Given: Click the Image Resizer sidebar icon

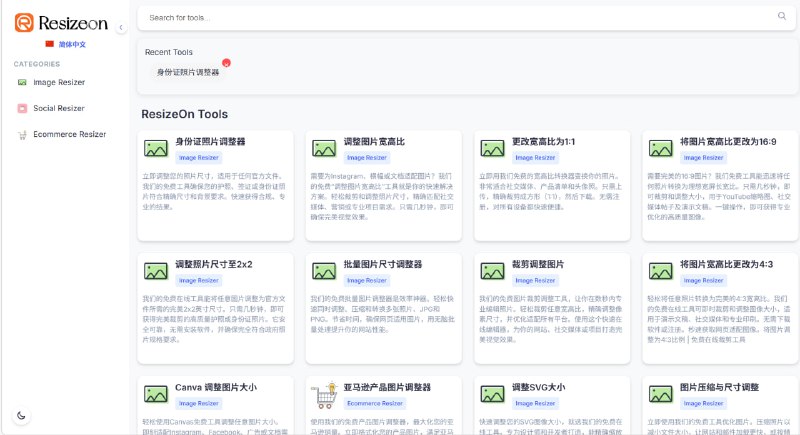Looking at the screenshot, I should (x=22, y=82).
